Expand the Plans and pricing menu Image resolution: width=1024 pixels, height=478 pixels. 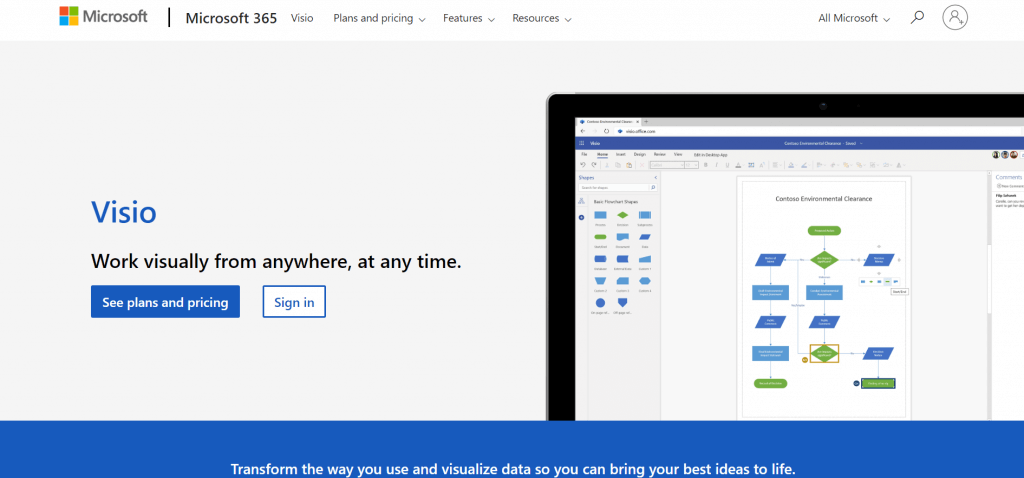point(379,18)
